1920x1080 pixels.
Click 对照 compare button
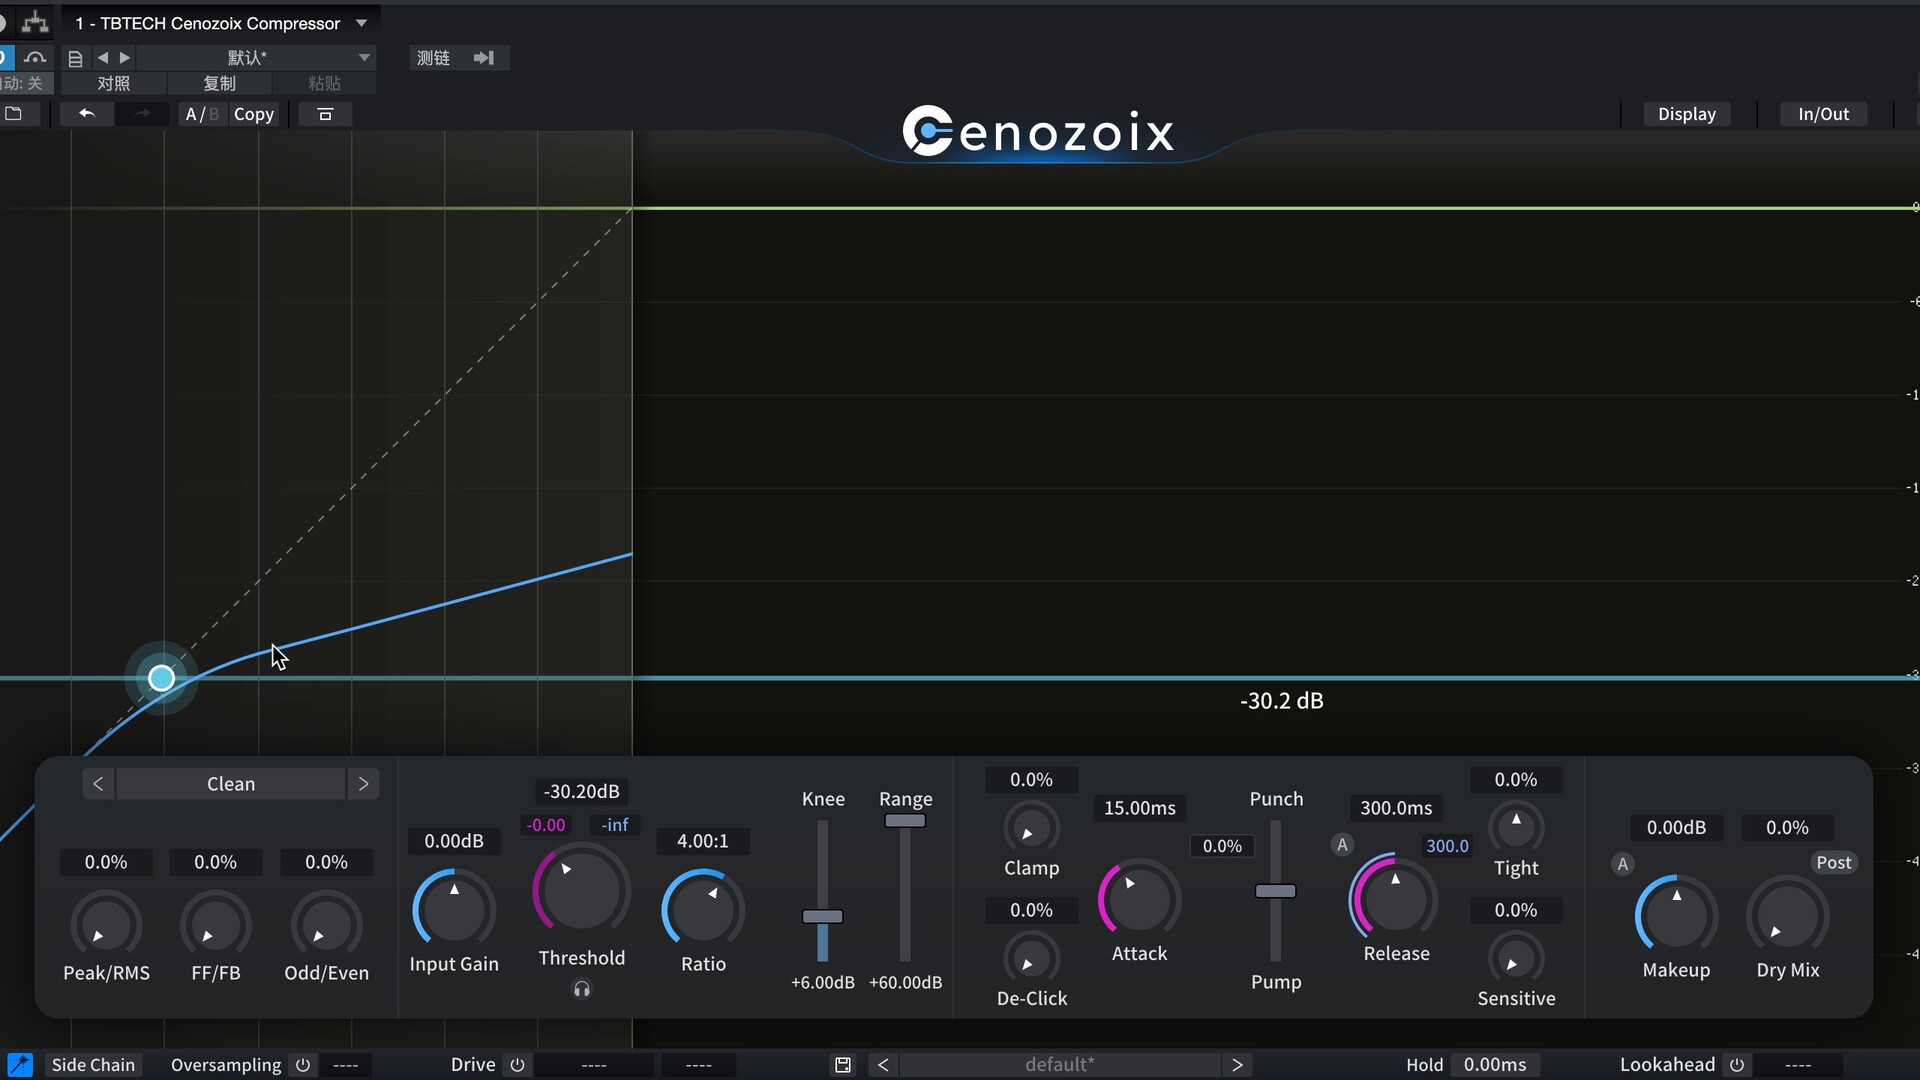[x=114, y=84]
